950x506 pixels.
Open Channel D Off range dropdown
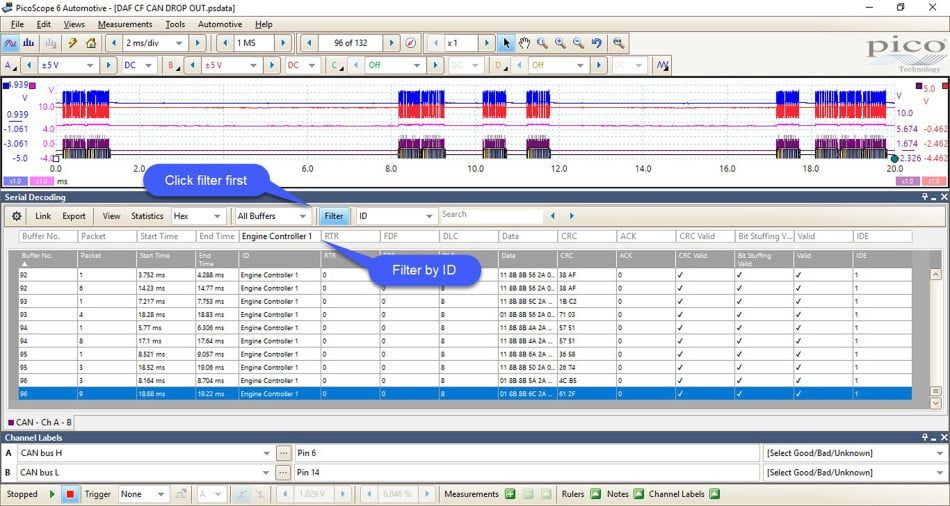[580, 65]
